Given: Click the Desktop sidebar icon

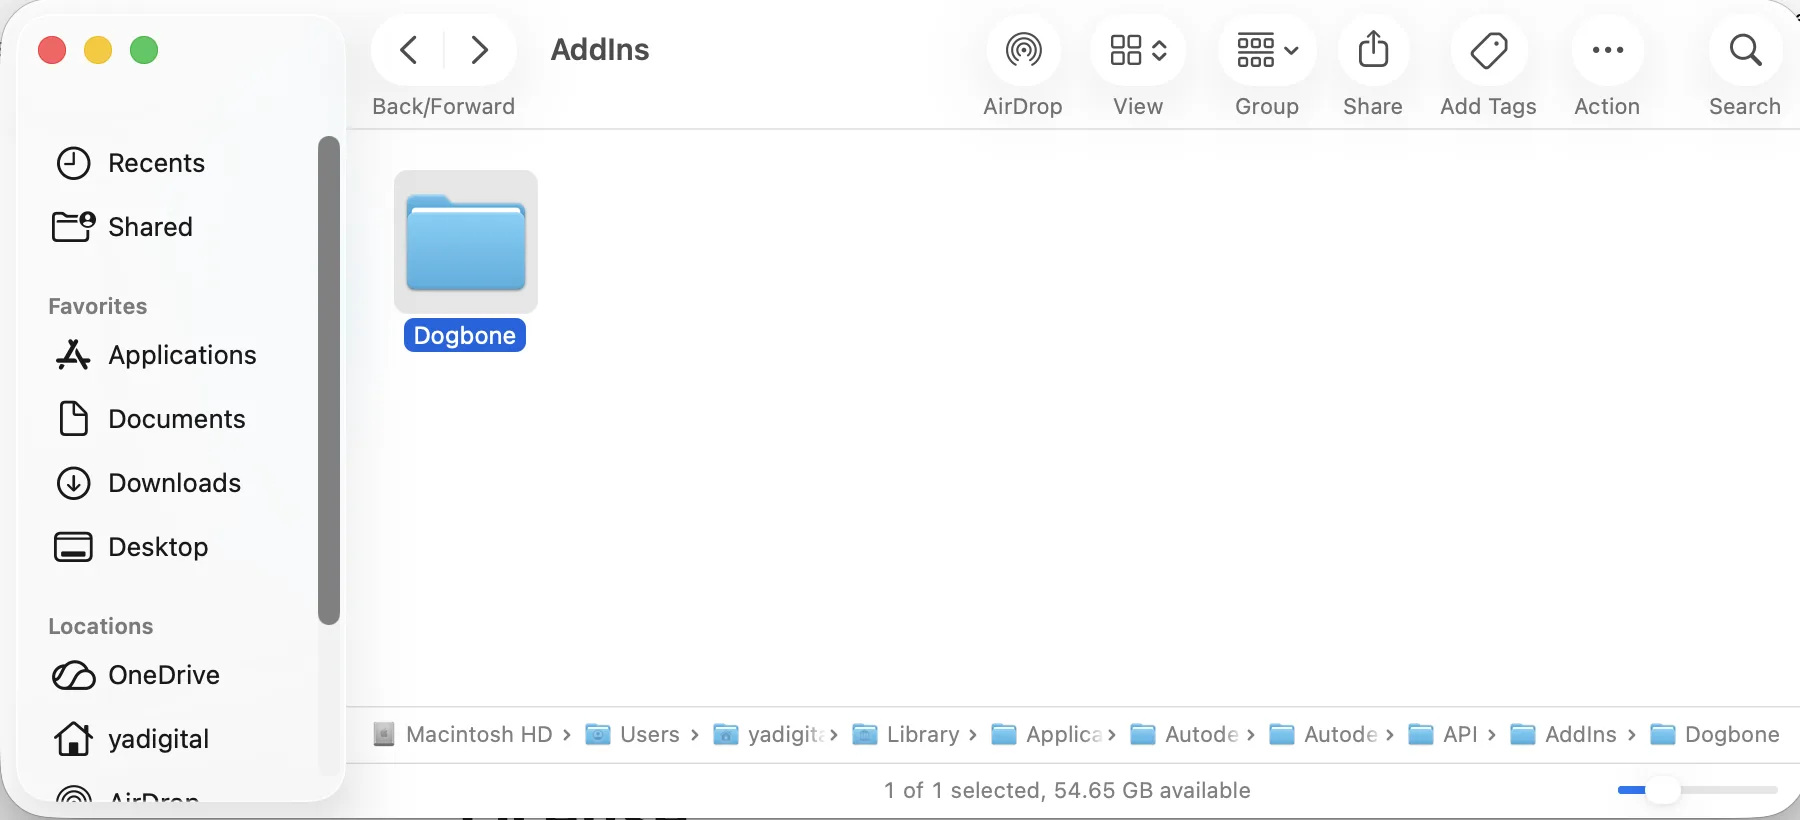Looking at the screenshot, I should pyautogui.click(x=73, y=547).
